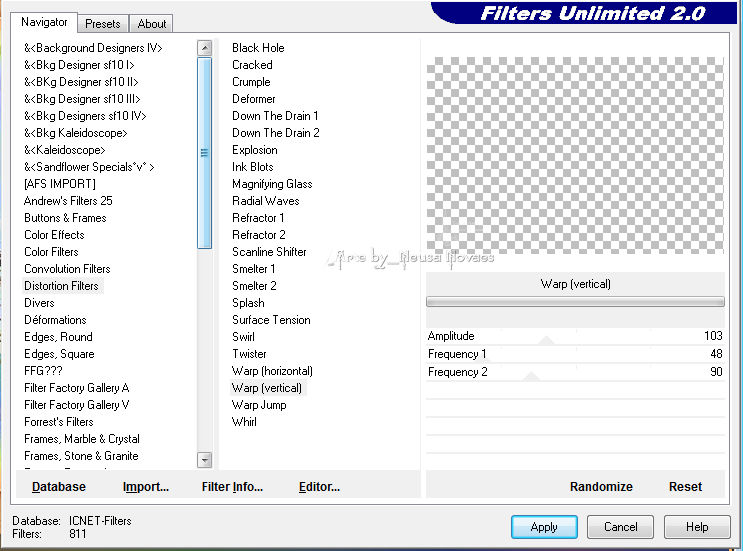The width and height of the screenshot is (743, 551).
Task: Select &<Bkg Designer sf10 I> category
Action: 79,65
